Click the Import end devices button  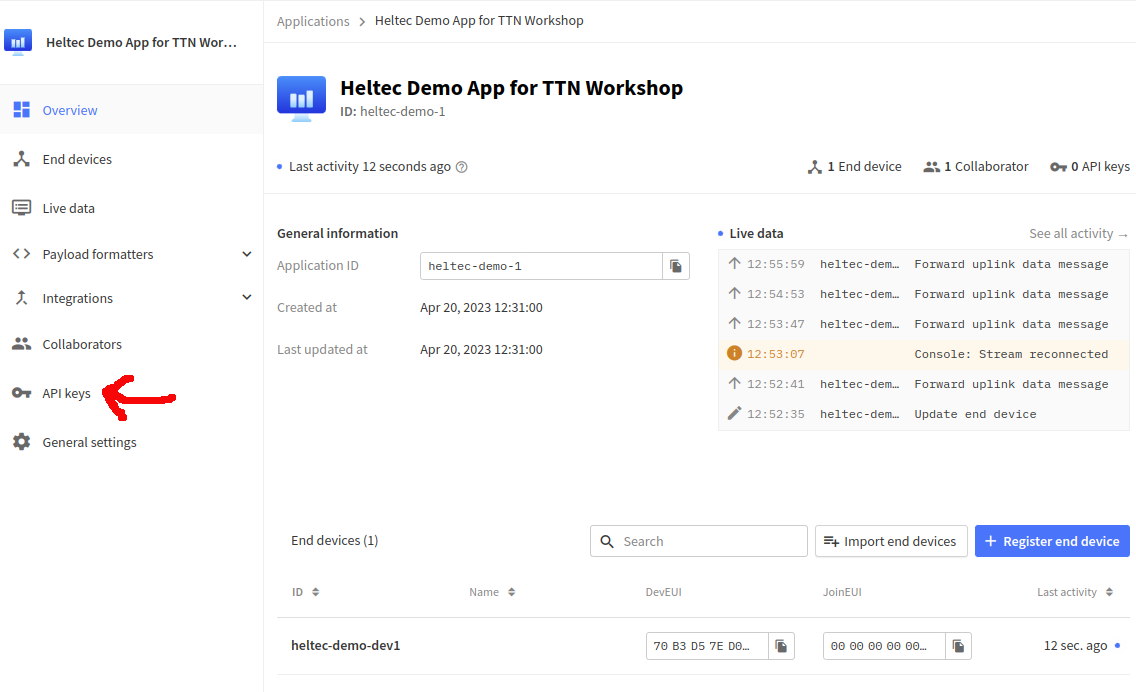click(891, 541)
